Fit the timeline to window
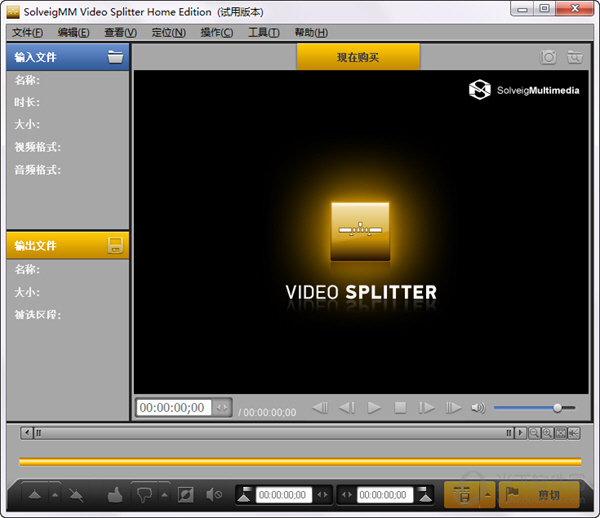Viewport: 600px width, 518px height. coord(561,433)
